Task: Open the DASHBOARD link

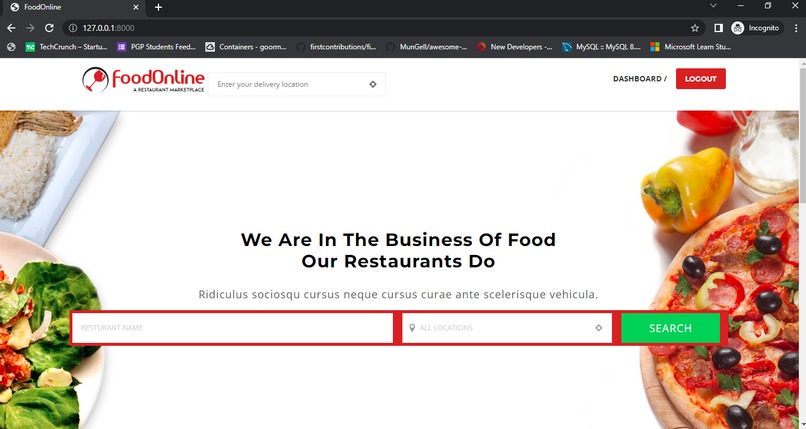Action: (637, 79)
